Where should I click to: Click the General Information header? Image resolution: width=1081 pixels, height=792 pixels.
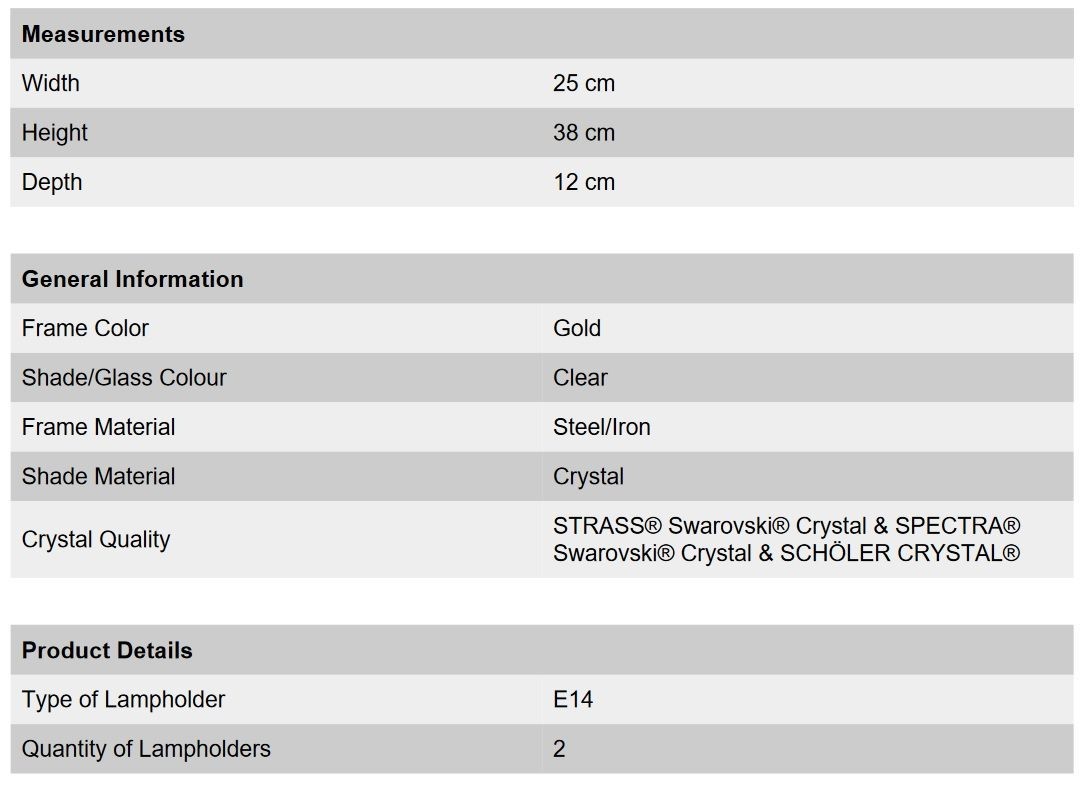132,279
